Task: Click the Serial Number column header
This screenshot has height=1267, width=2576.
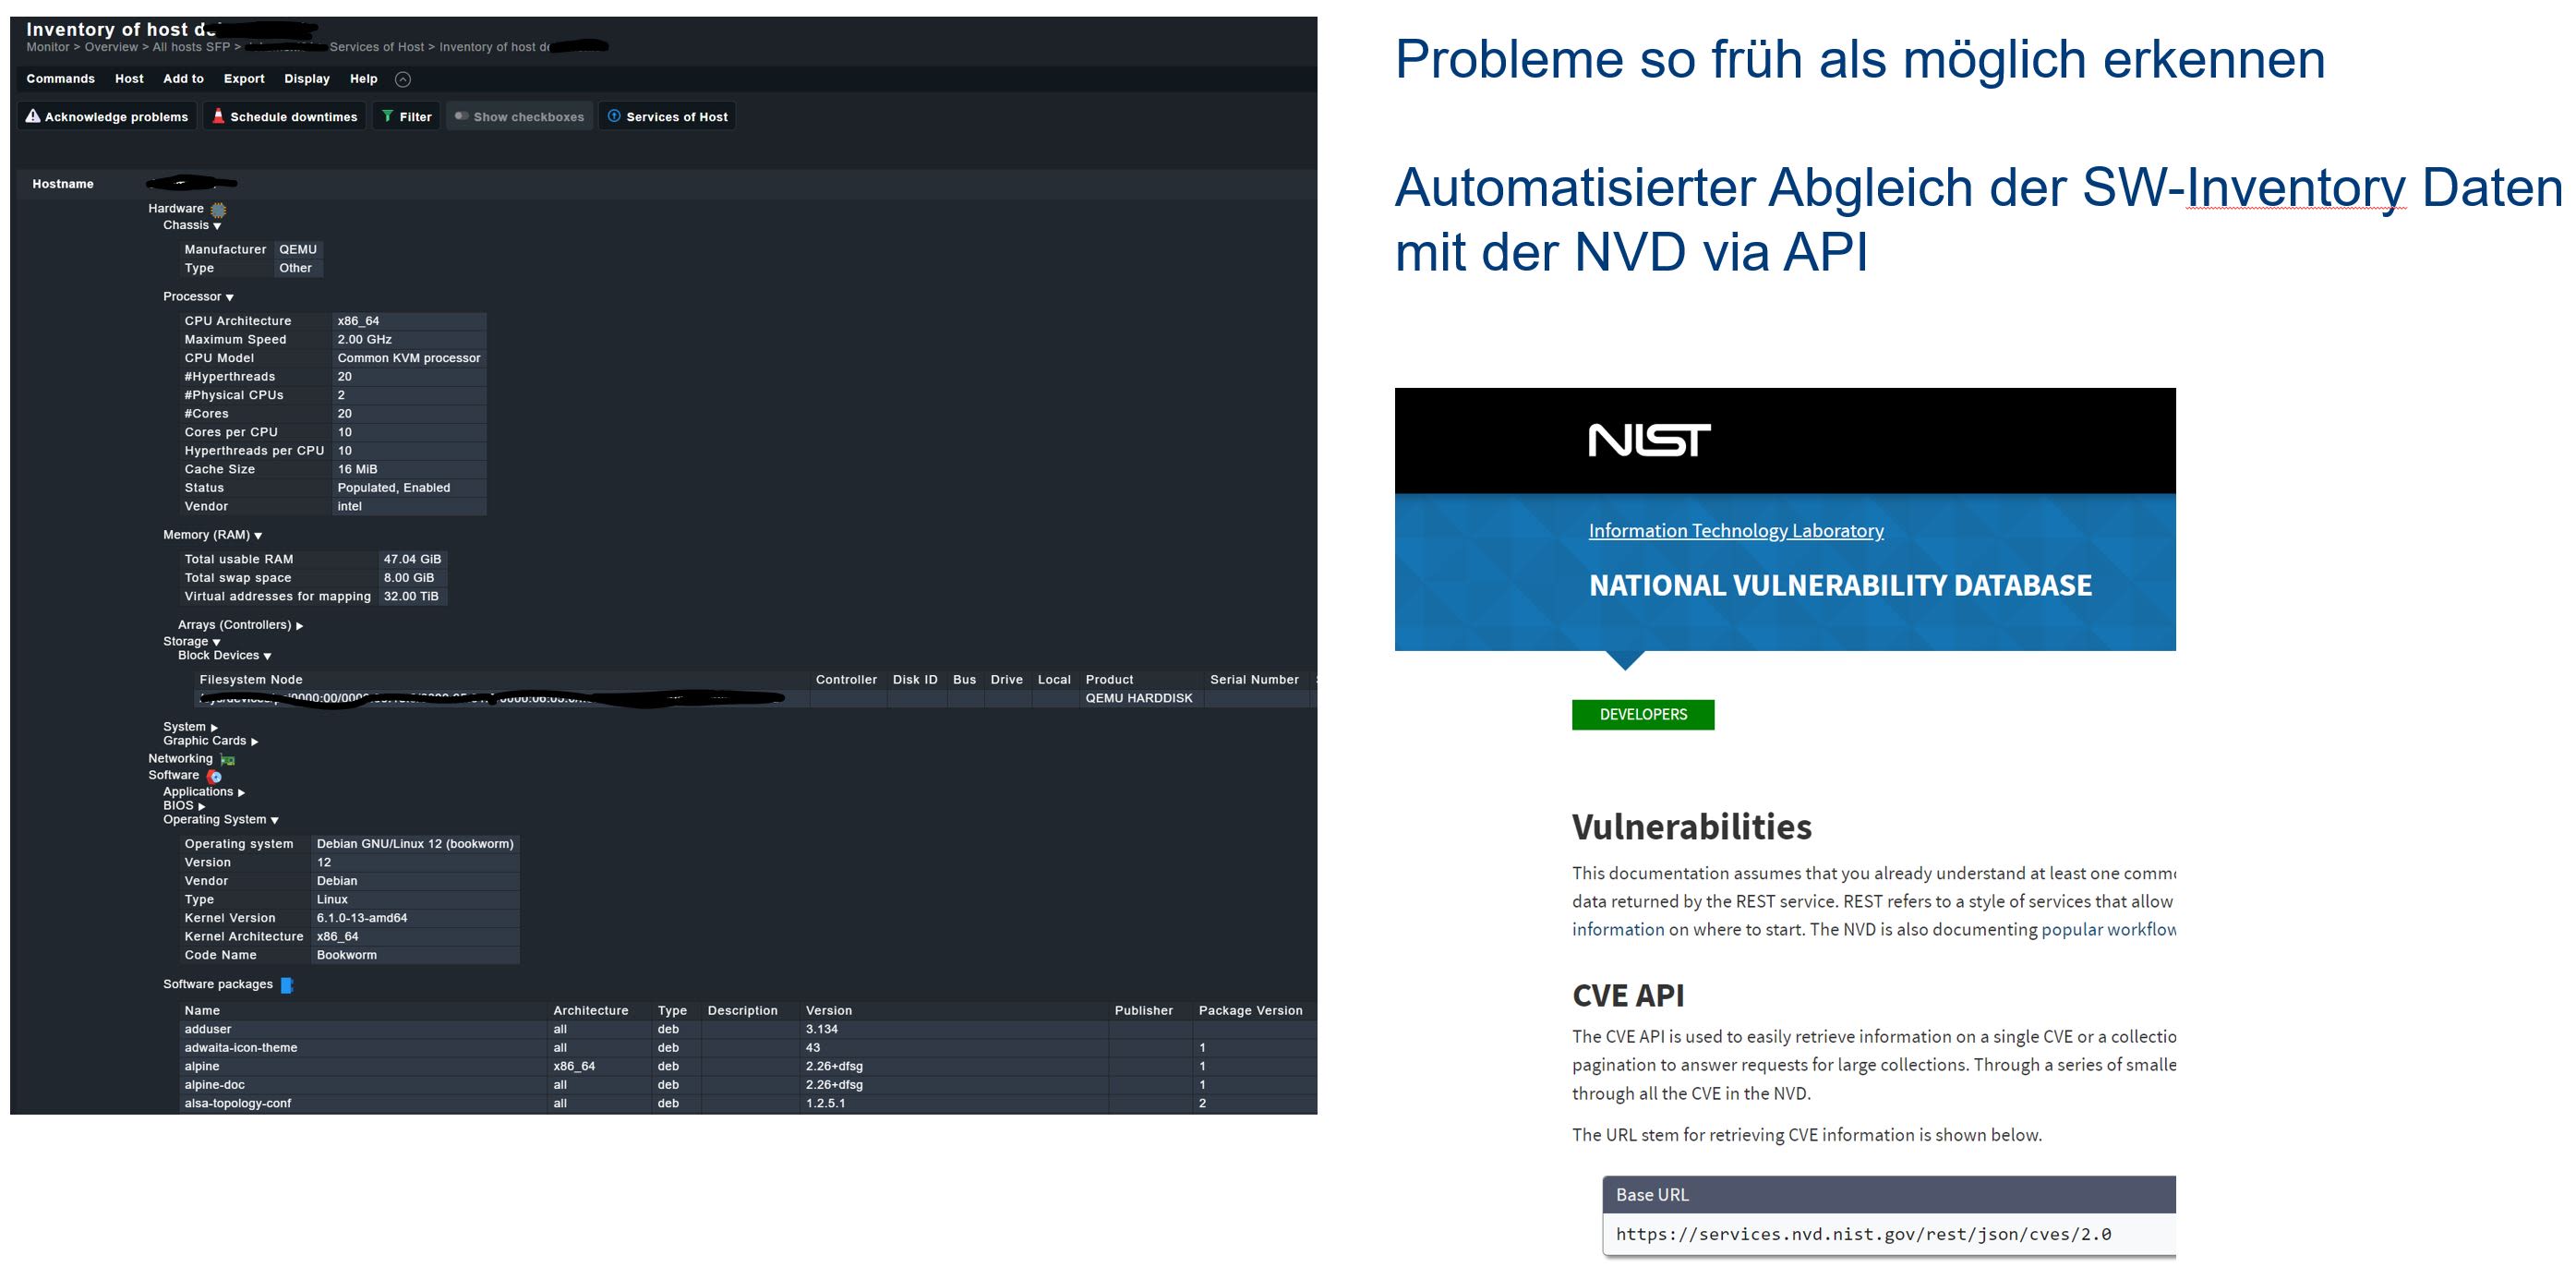Action: coord(1254,680)
